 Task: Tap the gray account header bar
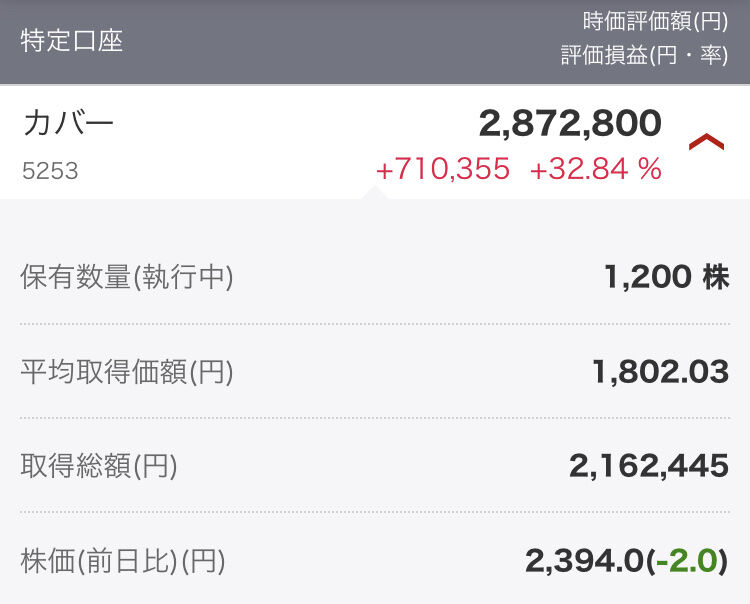click(x=375, y=42)
